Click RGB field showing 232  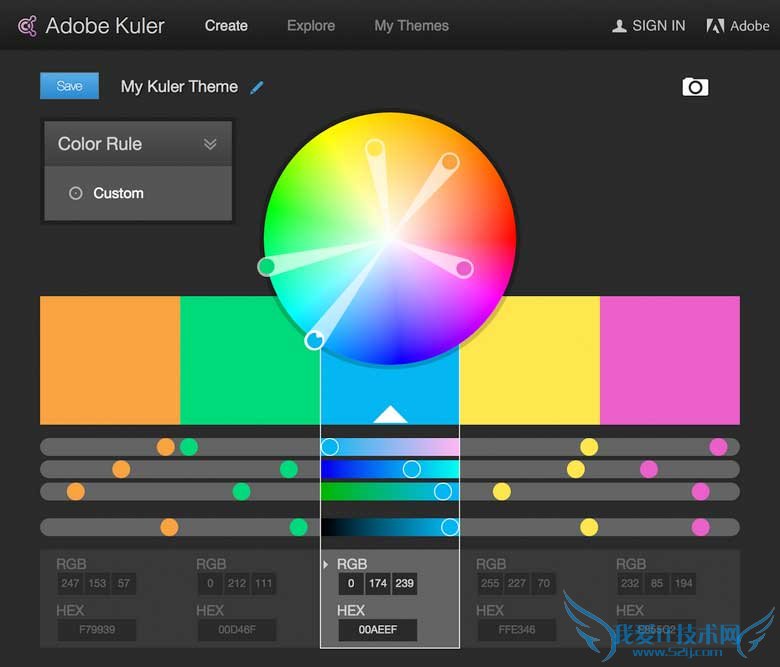click(630, 583)
